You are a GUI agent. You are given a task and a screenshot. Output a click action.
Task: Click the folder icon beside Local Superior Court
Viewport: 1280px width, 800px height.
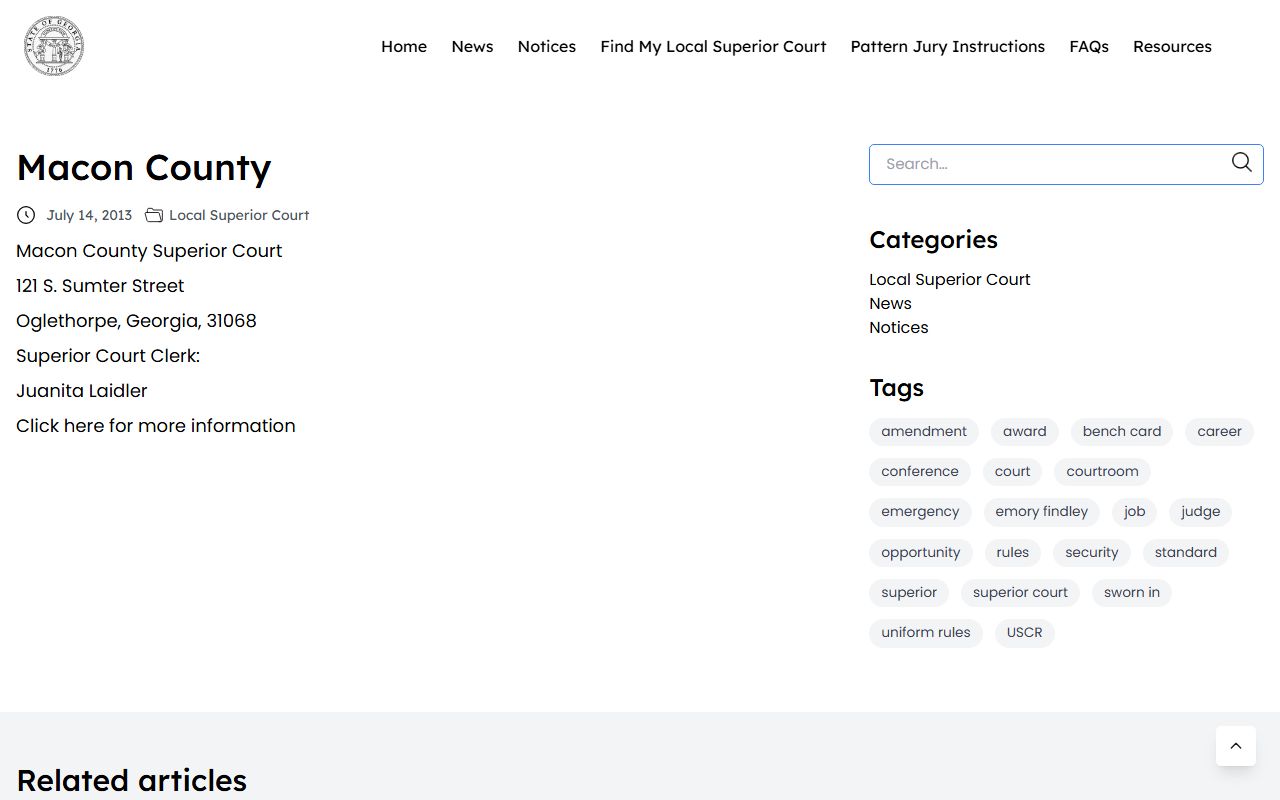click(154, 215)
